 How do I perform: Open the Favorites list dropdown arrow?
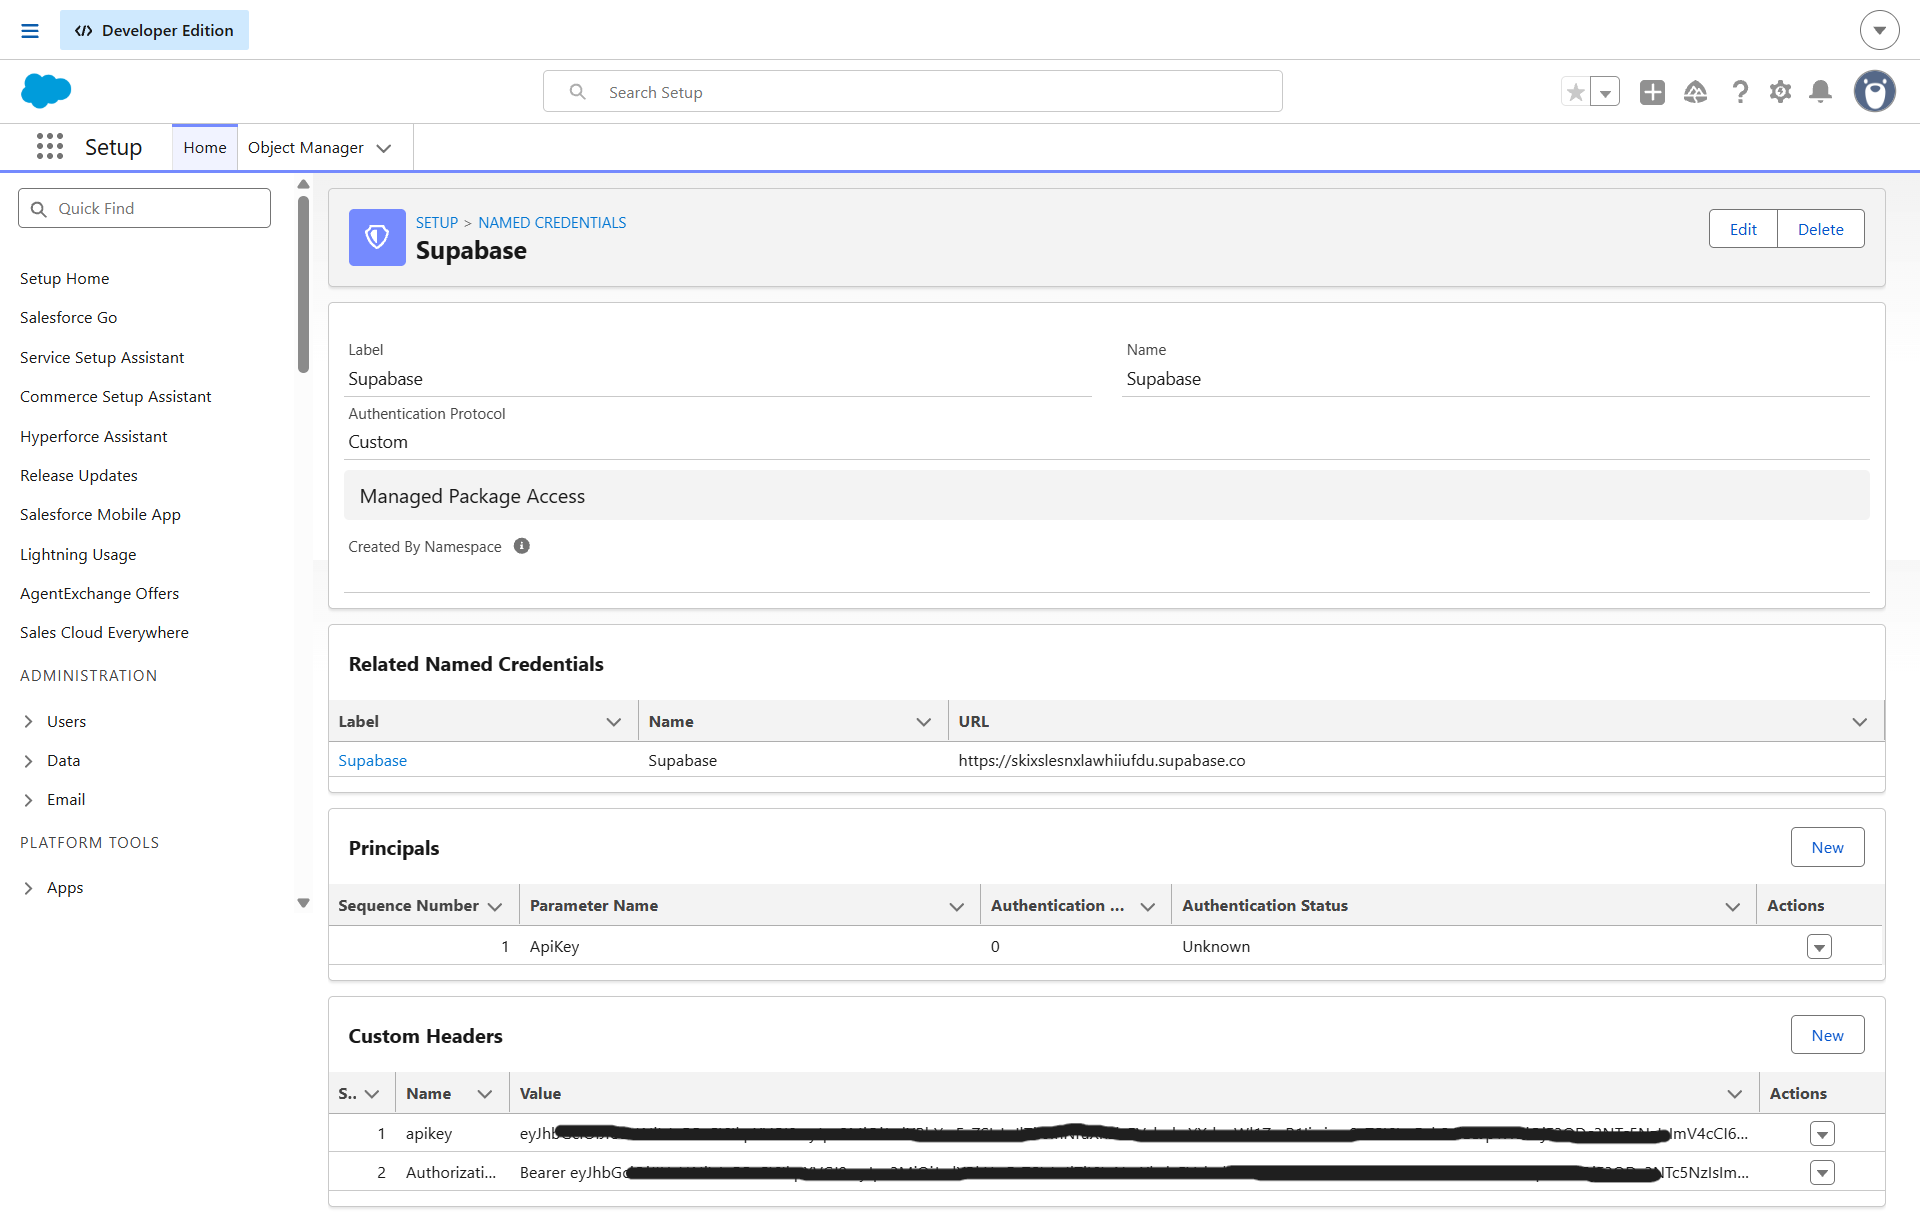(1605, 92)
